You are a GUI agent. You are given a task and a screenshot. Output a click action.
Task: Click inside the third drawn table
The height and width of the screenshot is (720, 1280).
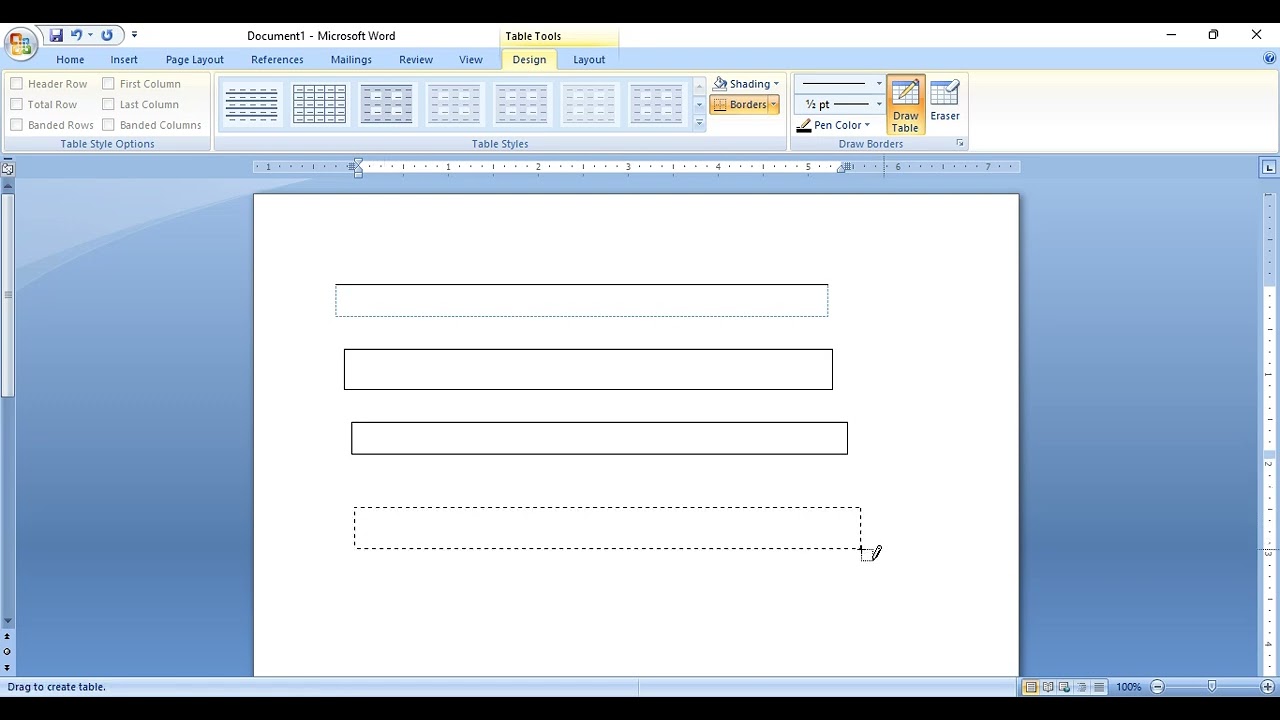(x=599, y=438)
